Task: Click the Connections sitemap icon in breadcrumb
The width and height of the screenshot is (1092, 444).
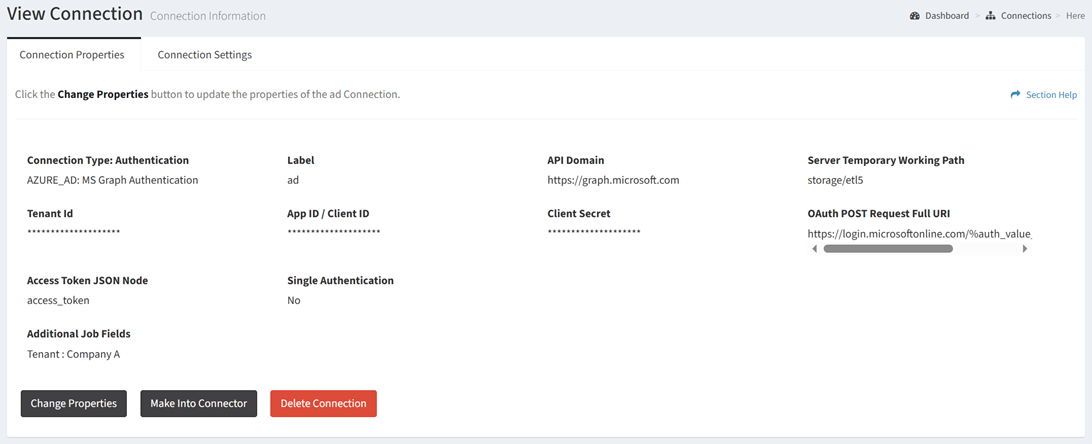Action: pyautogui.click(x=990, y=16)
